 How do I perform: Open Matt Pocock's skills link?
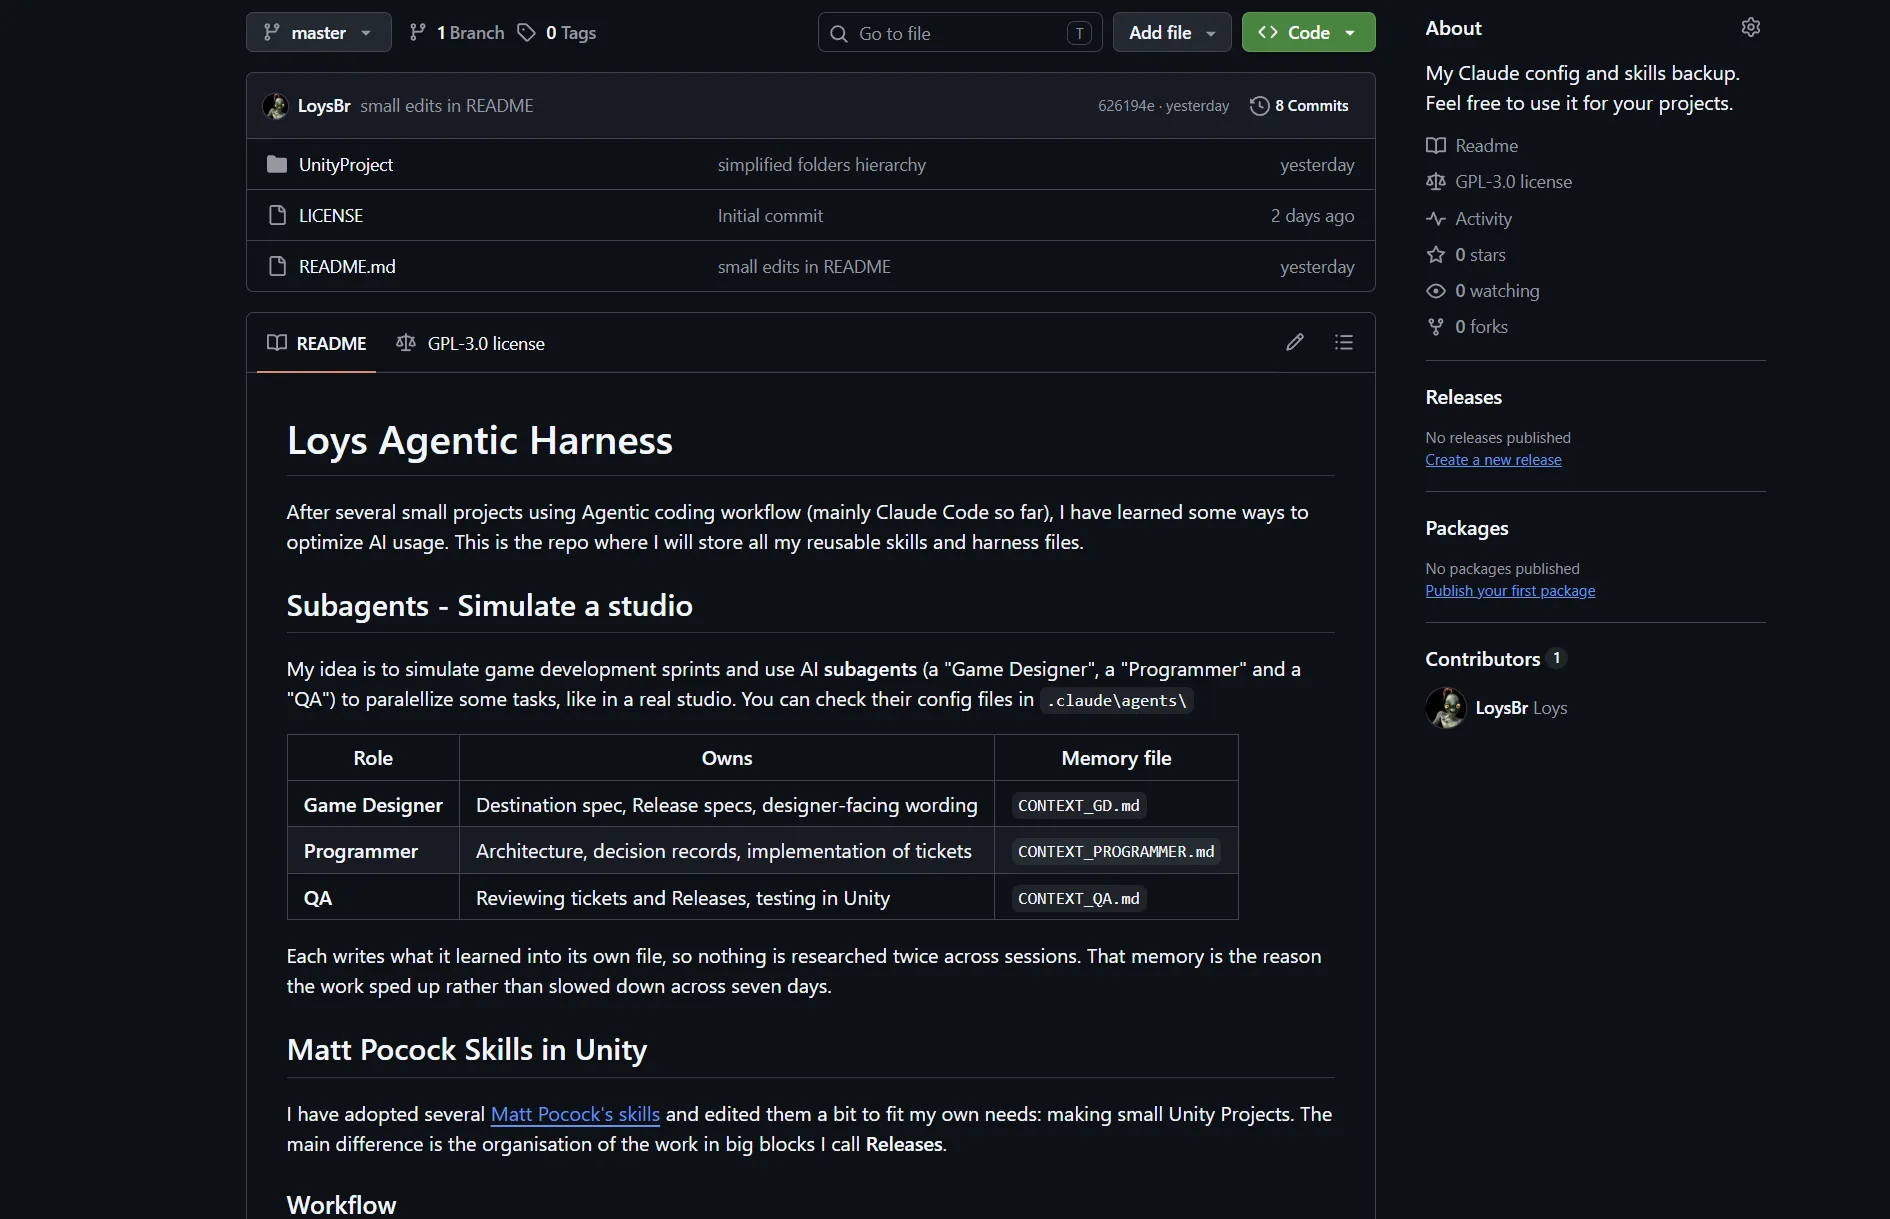(575, 1114)
